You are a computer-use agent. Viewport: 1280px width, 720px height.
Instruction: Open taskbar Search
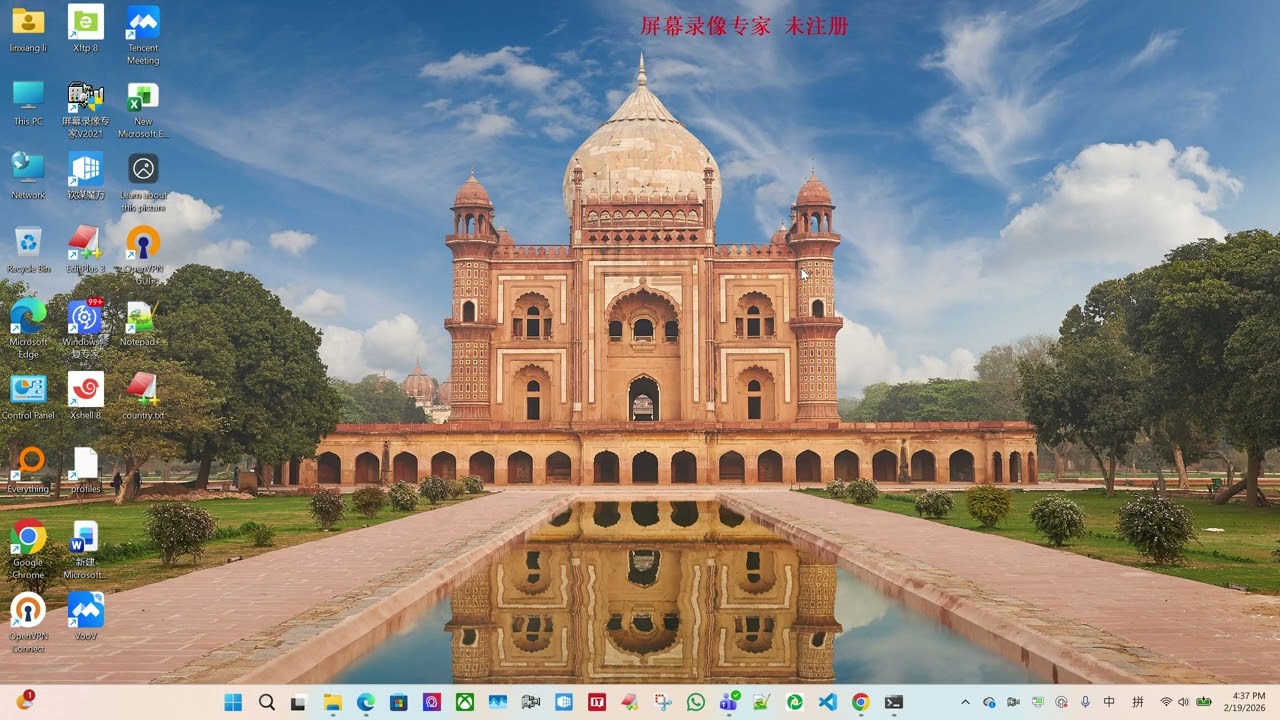(266, 702)
